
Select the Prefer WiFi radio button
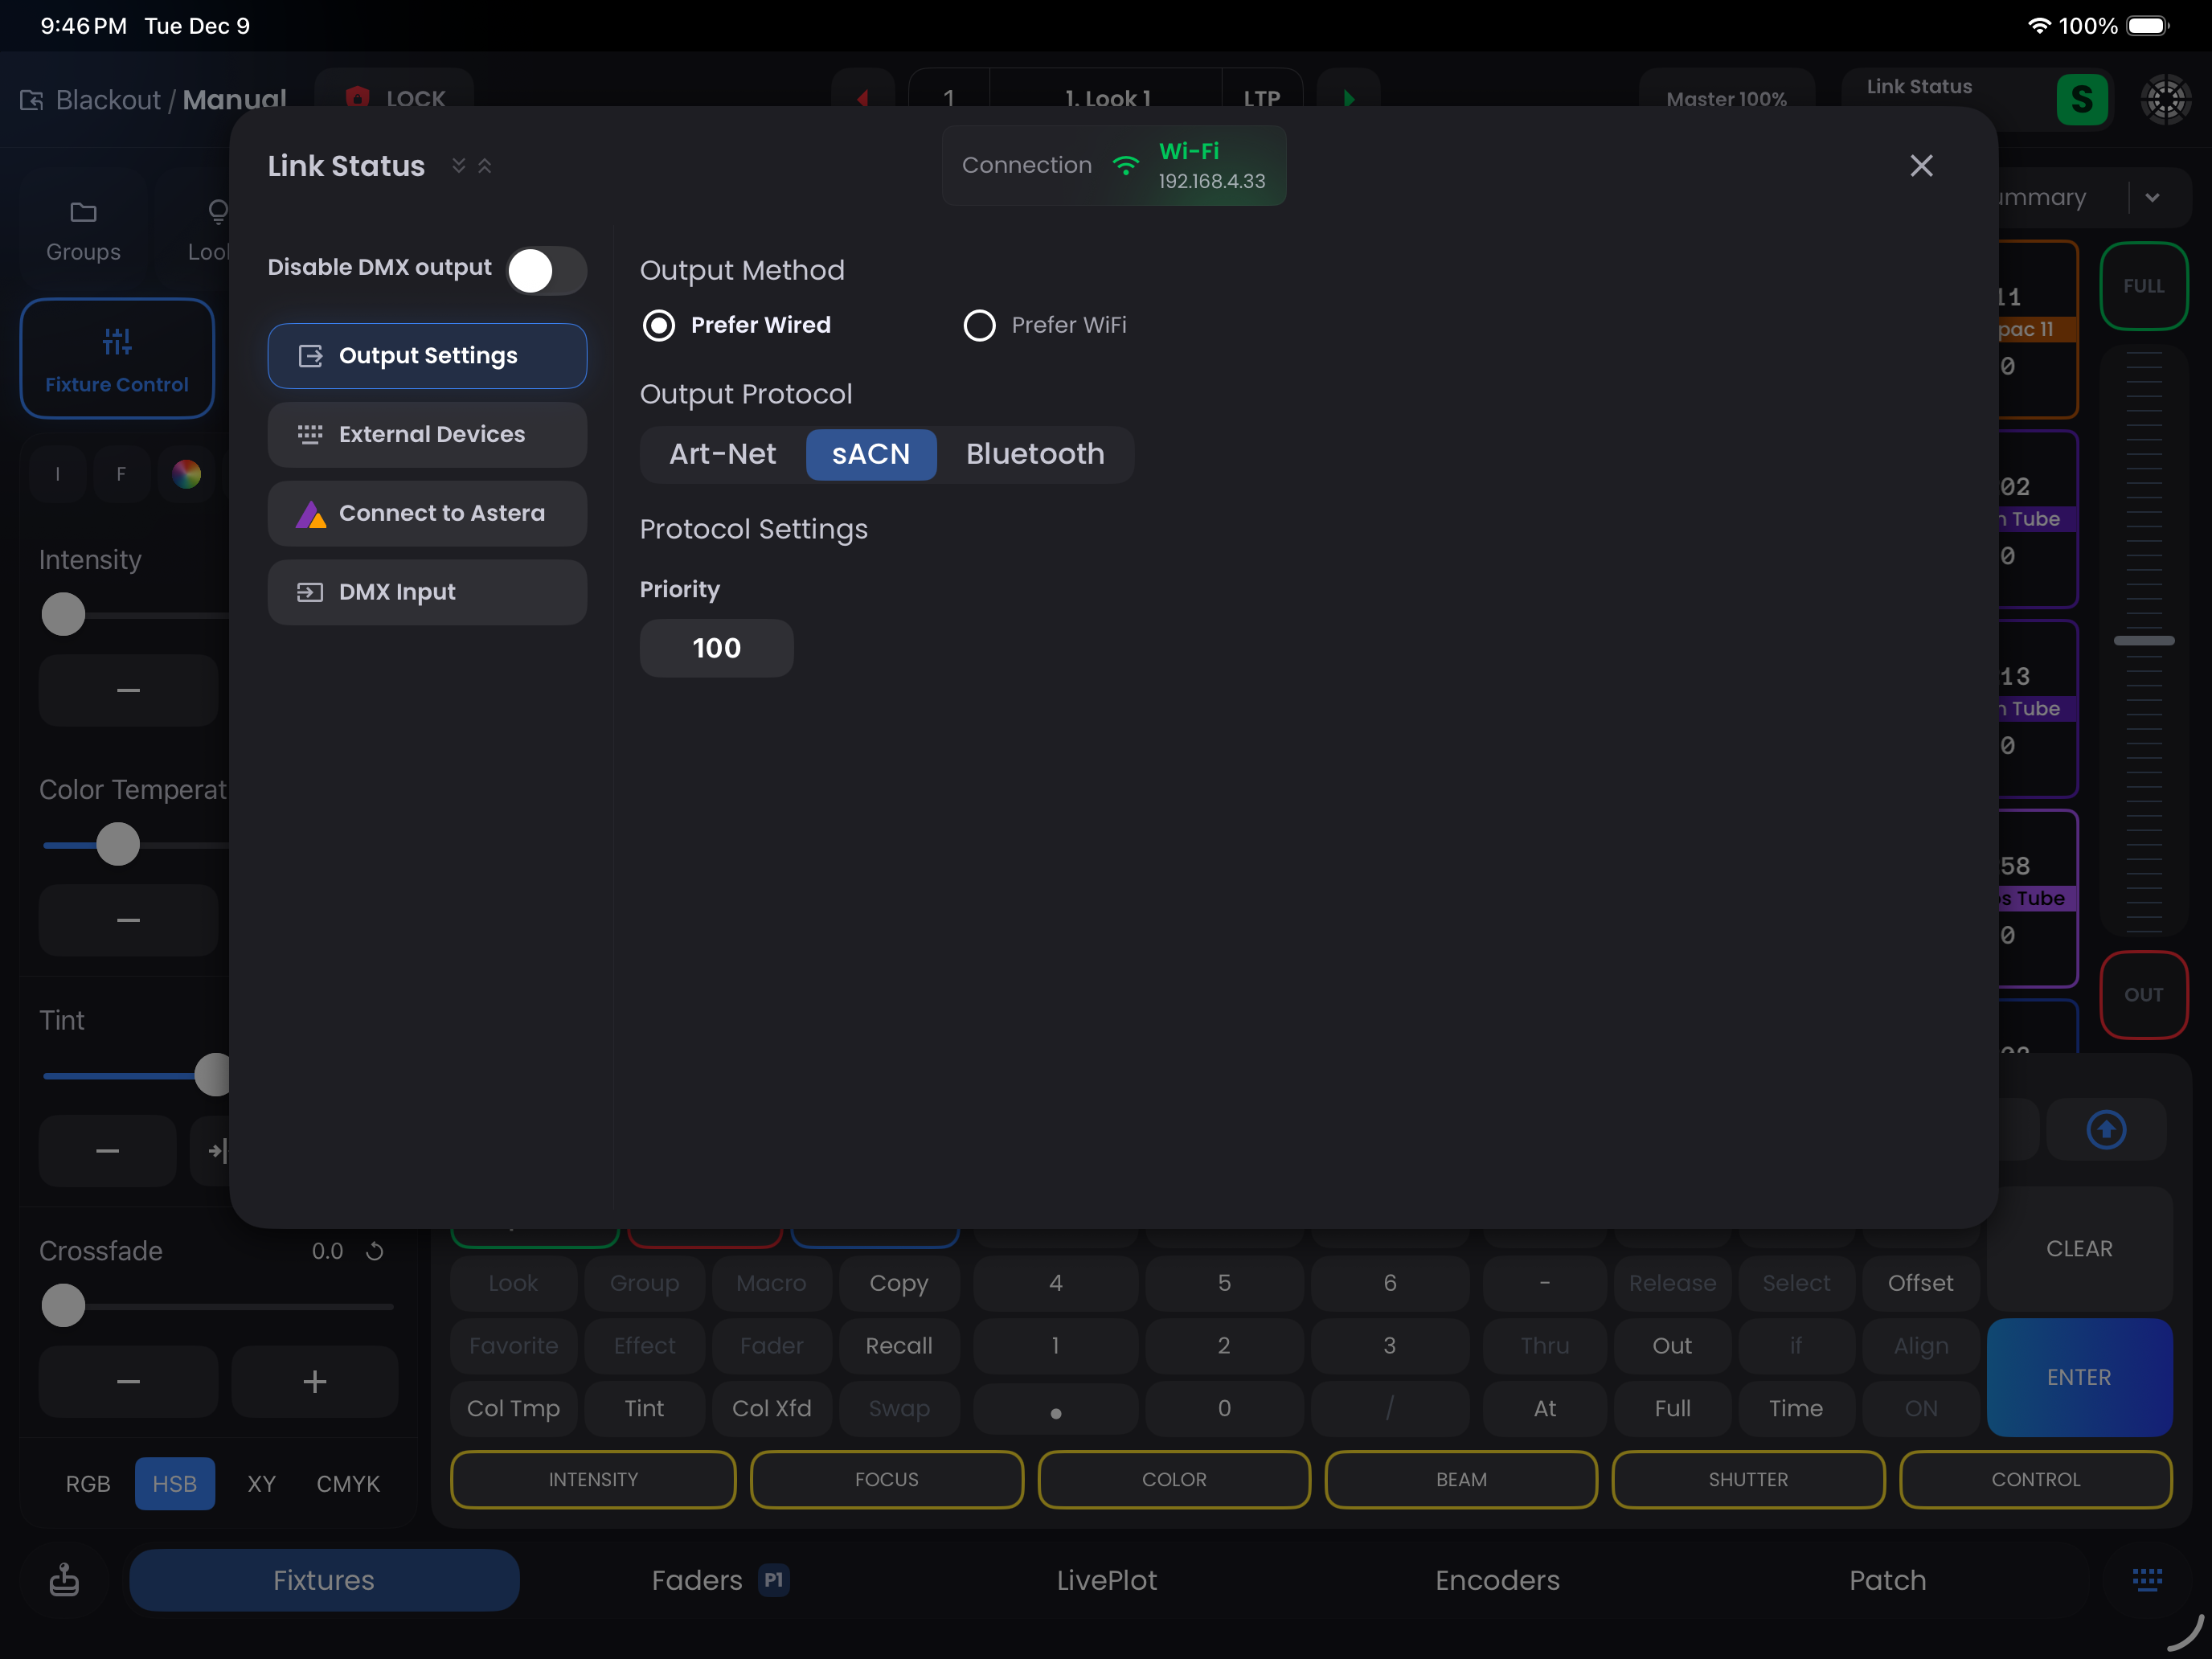979,325
